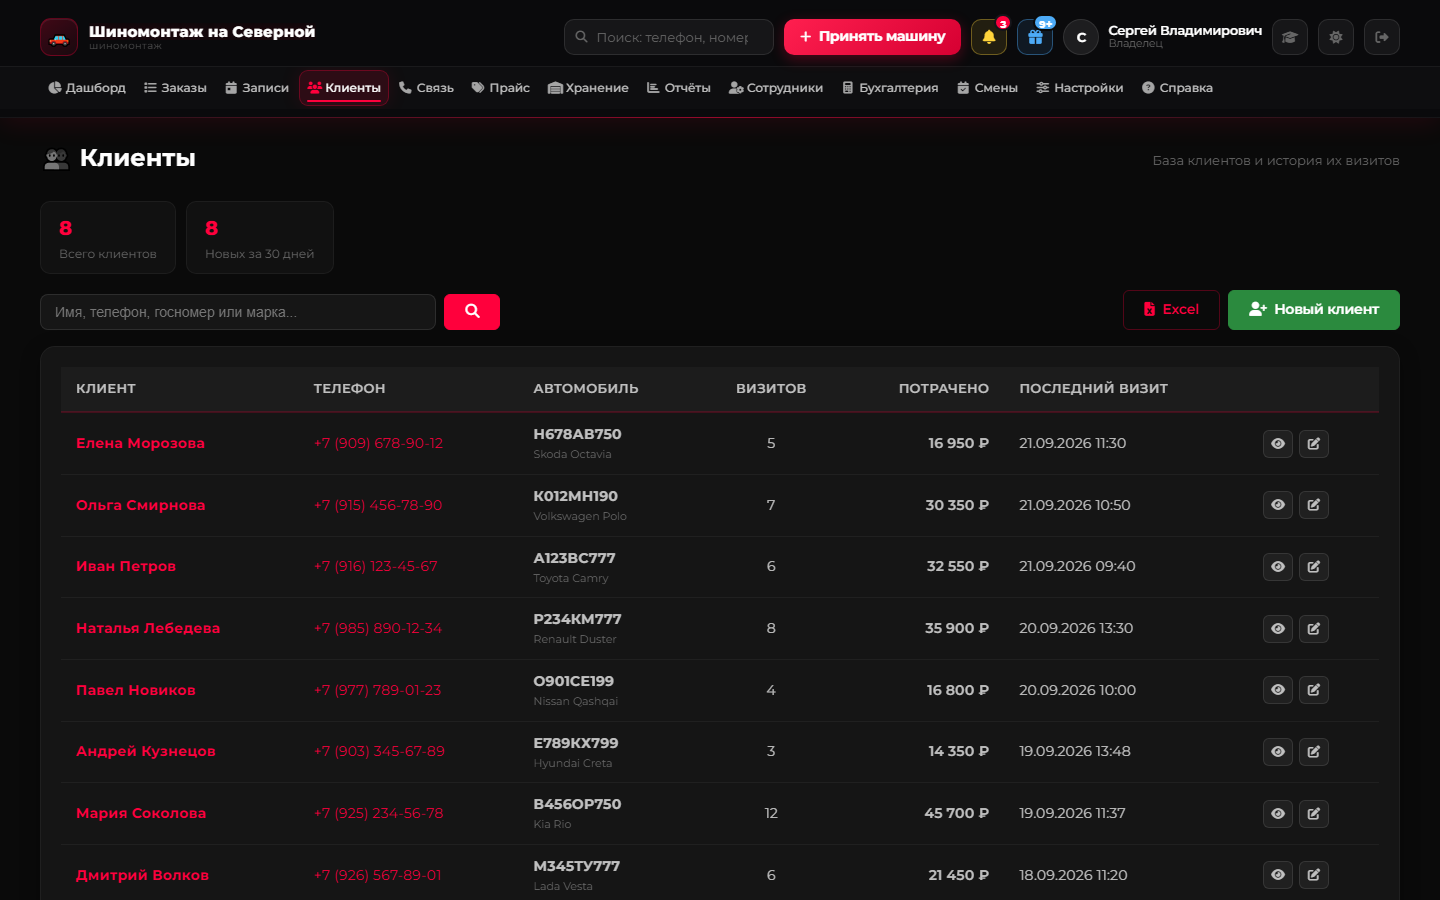Focus the top global search field

pos(669,37)
